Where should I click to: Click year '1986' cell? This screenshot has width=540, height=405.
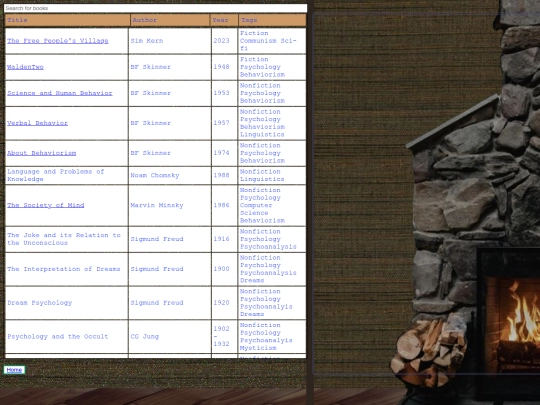coord(225,205)
